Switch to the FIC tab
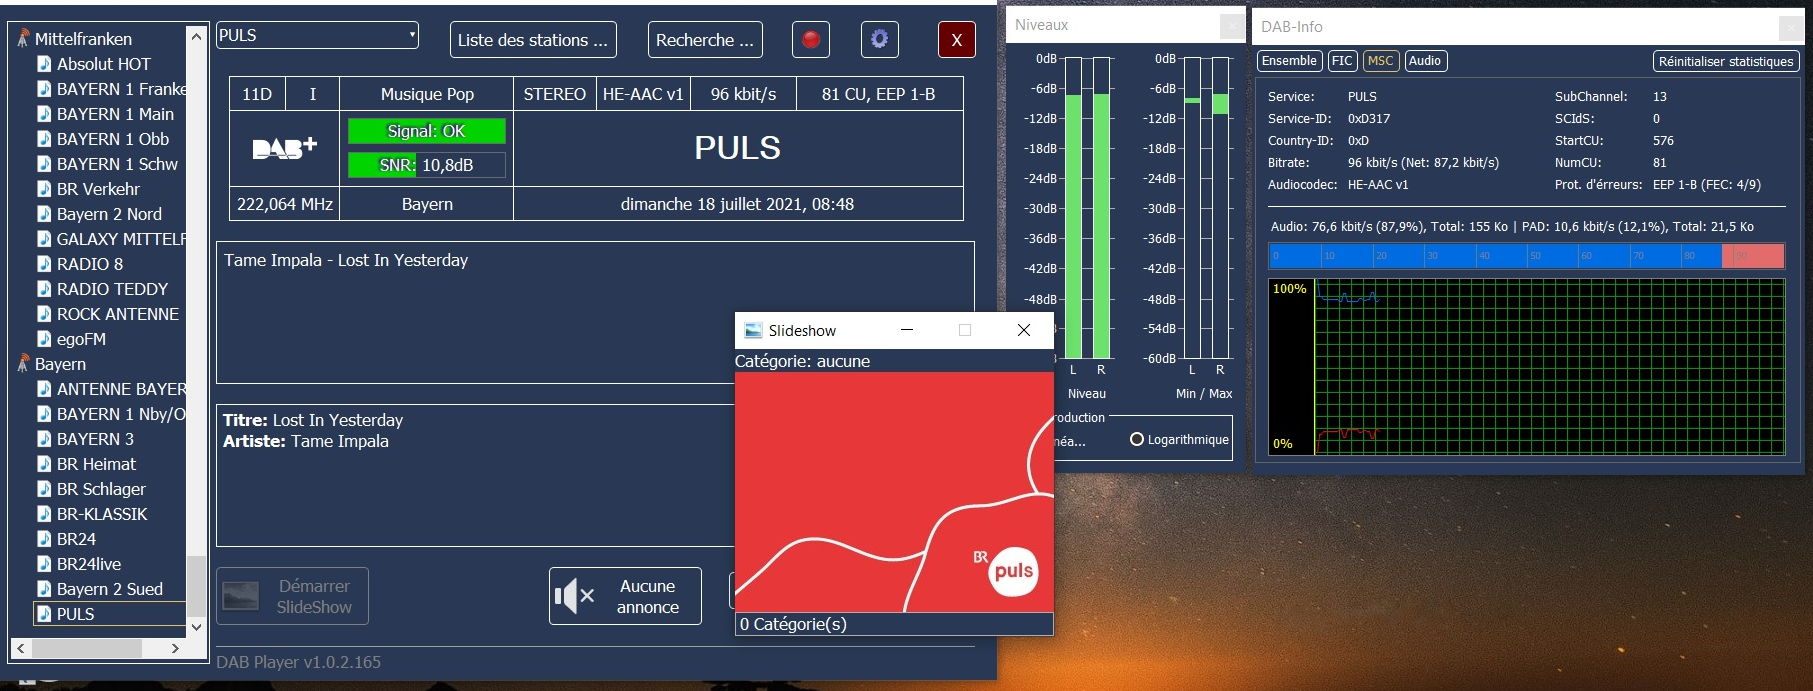Screen dimensions: 1813x691 tap(1342, 61)
